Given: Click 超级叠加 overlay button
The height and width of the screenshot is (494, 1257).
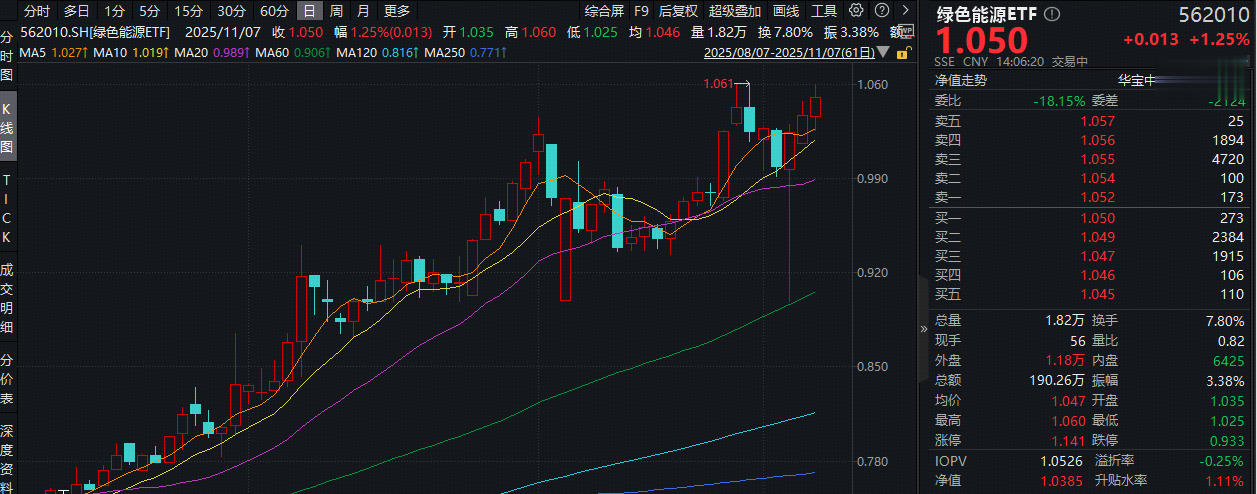Looking at the screenshot, I should pos(736,11).
